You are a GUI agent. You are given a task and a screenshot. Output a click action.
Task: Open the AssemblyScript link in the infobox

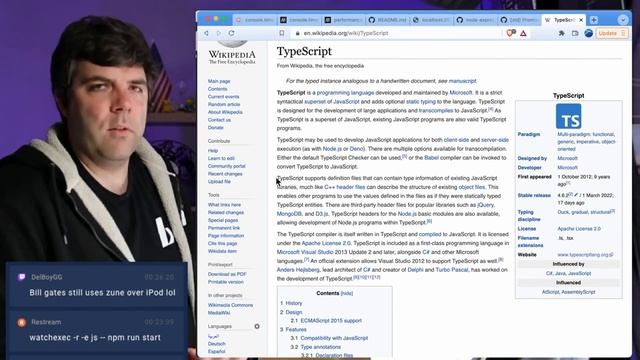tap(578, 292)
